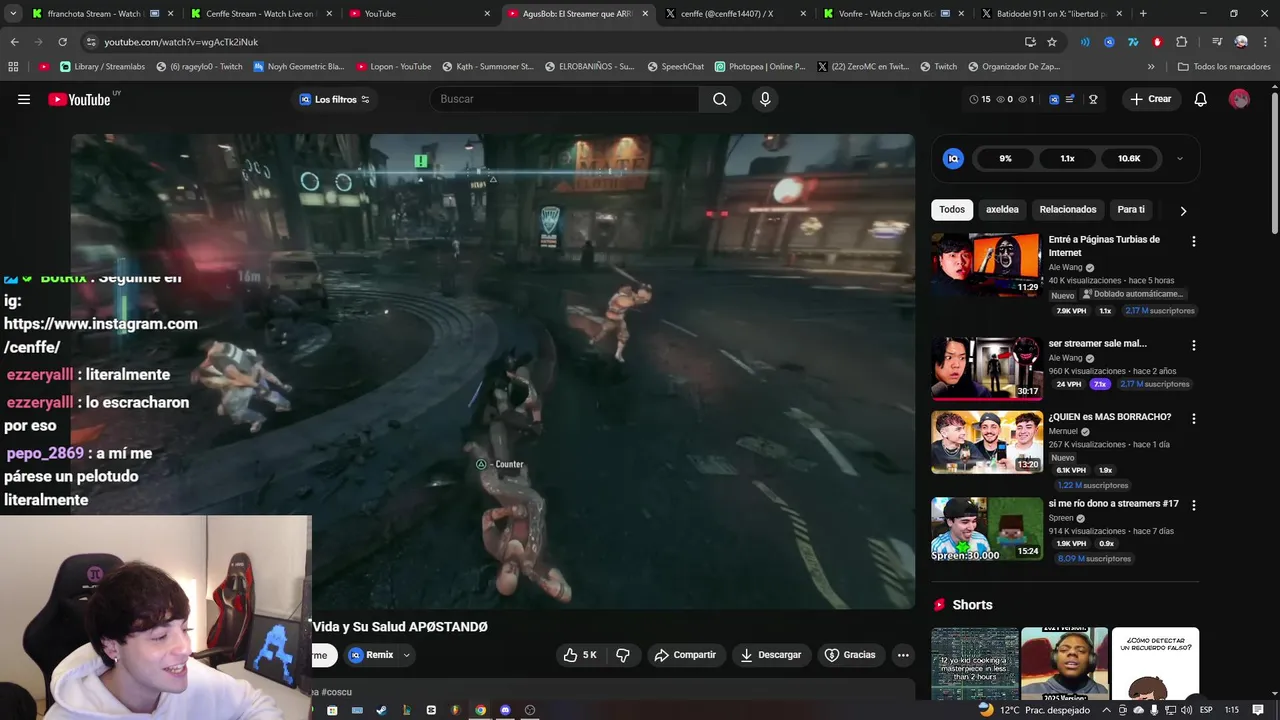
Task: Click the 'Remix' button
Action: (x=371, y=655)
